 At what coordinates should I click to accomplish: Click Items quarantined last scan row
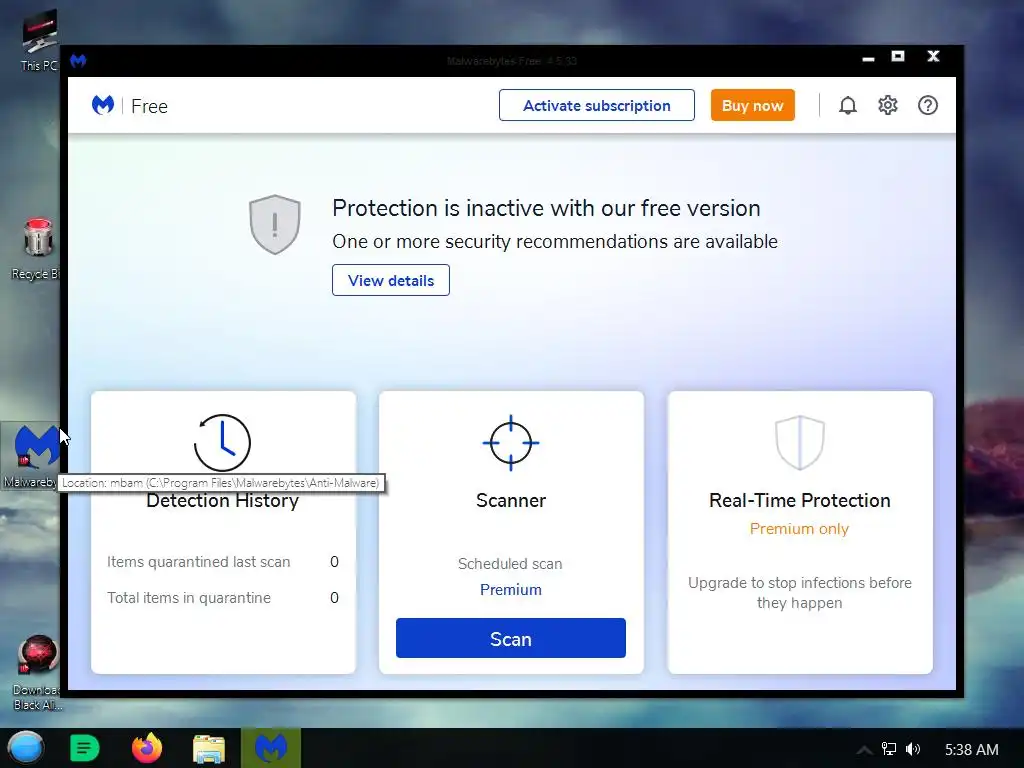pos(223,562)
